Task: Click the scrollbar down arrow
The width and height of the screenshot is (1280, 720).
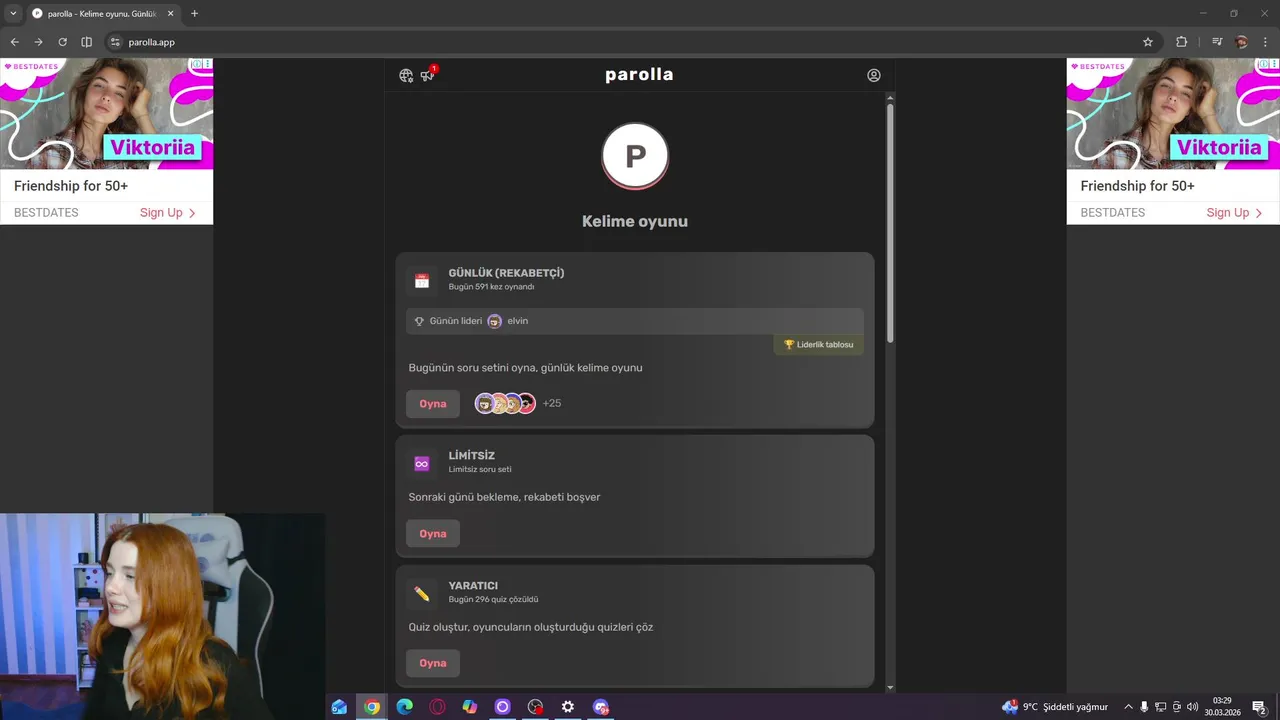Action: pyautogui.click(x=890, y=688)
